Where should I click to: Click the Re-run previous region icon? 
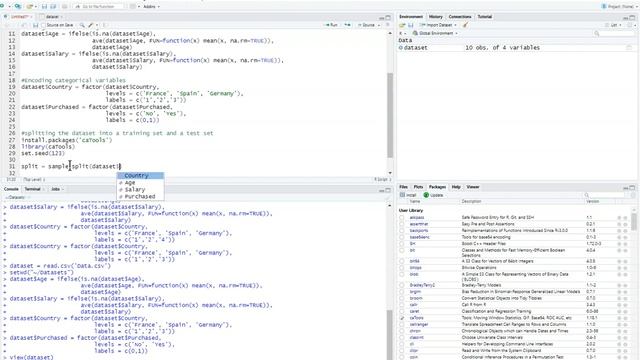pos(347,25)
